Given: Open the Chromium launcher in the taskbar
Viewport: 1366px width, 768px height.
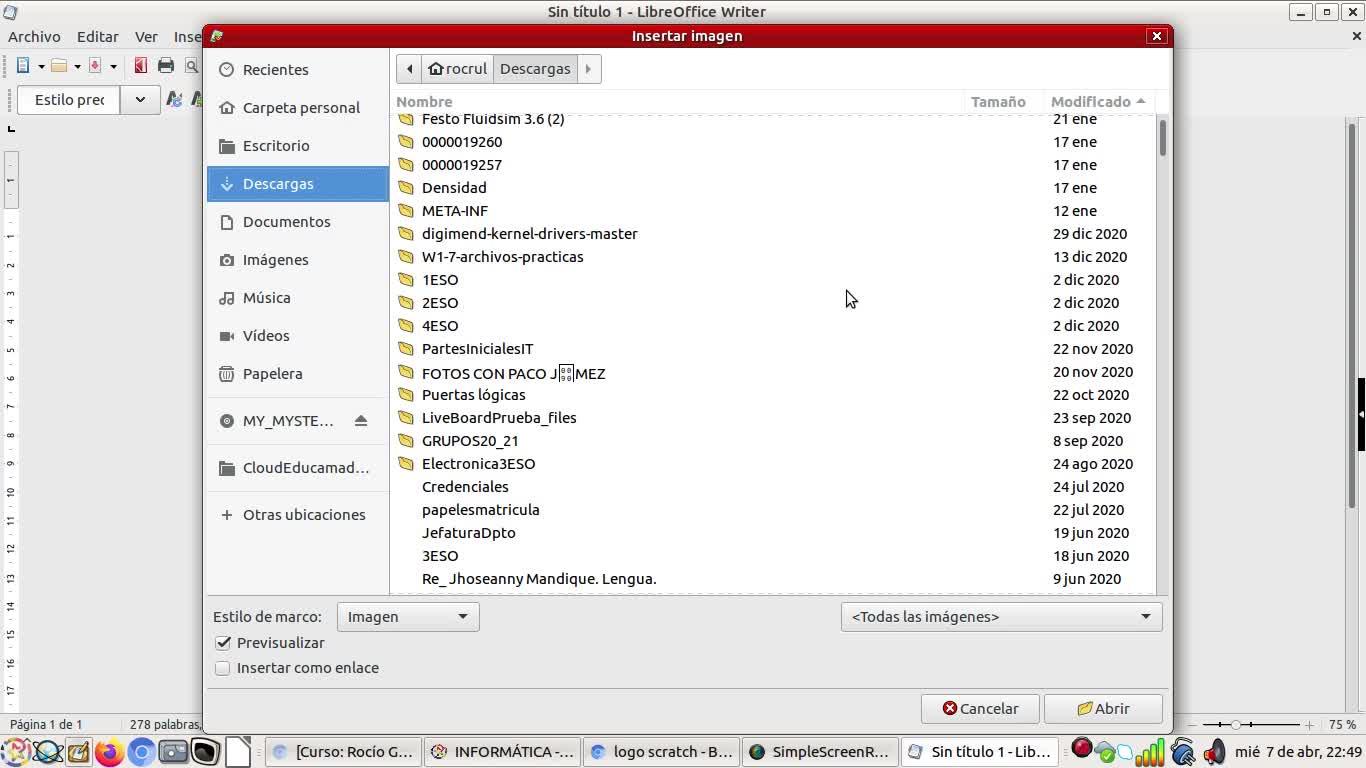Looking at the screenshot, I should (x=141, y=752).
